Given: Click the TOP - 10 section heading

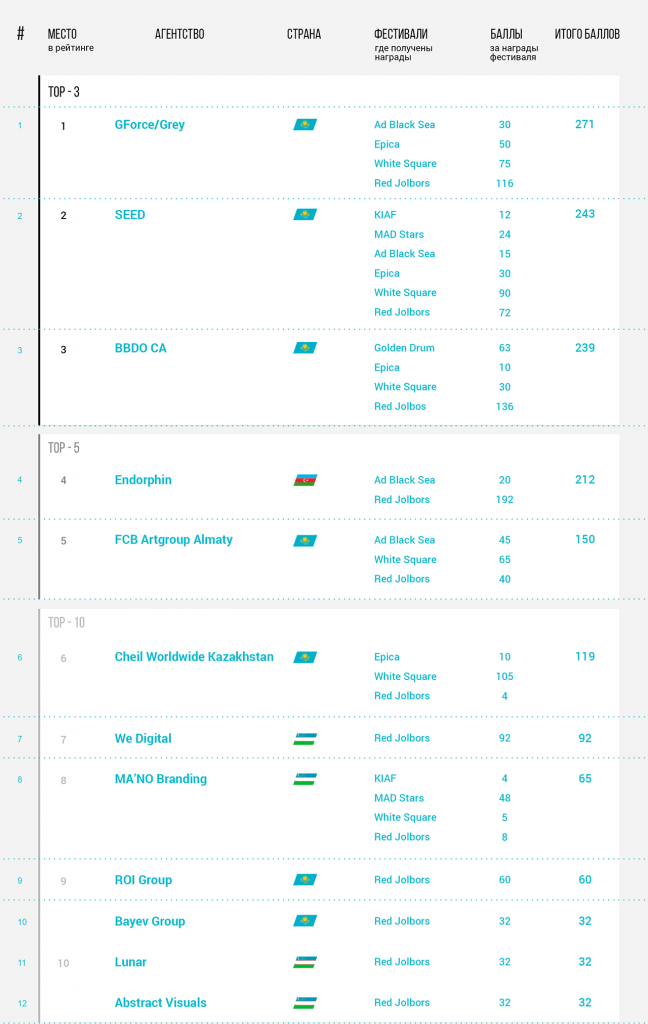Looking at the screenshot, I should [x=66, y=622].
